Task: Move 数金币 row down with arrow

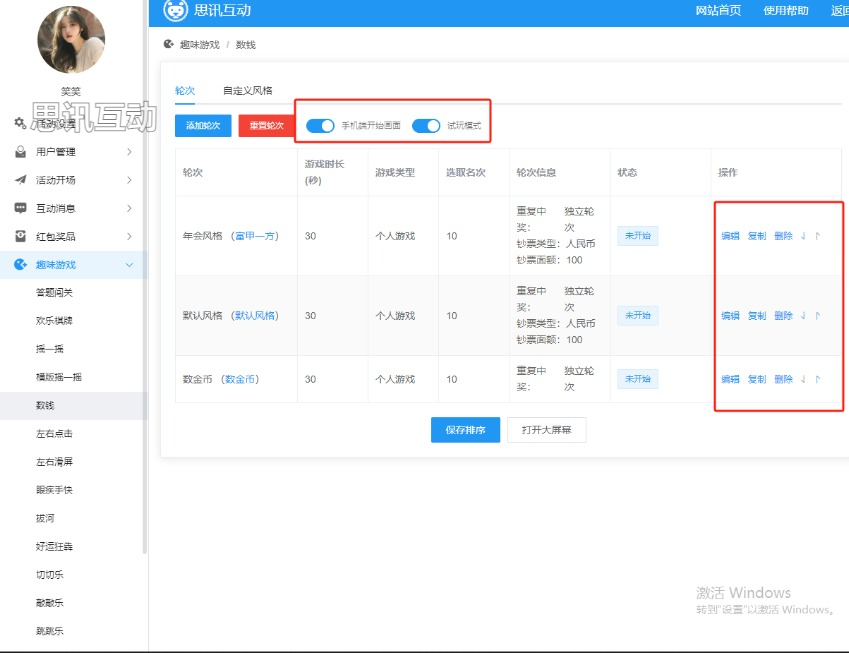Action: [x=803, y=379]
